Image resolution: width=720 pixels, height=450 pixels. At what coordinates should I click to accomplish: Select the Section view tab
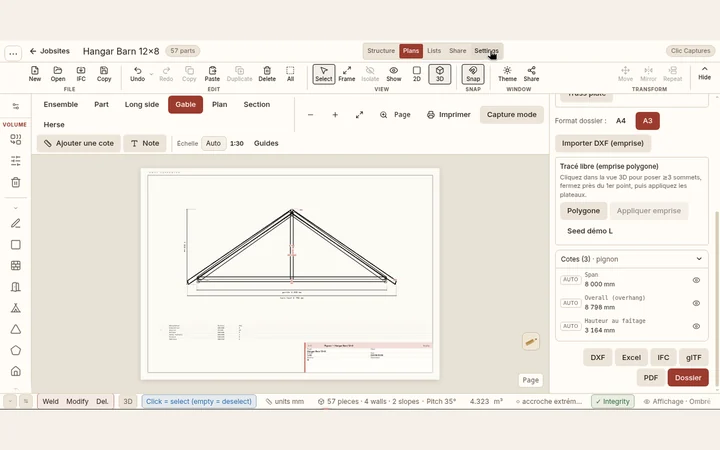click(257, 104)
